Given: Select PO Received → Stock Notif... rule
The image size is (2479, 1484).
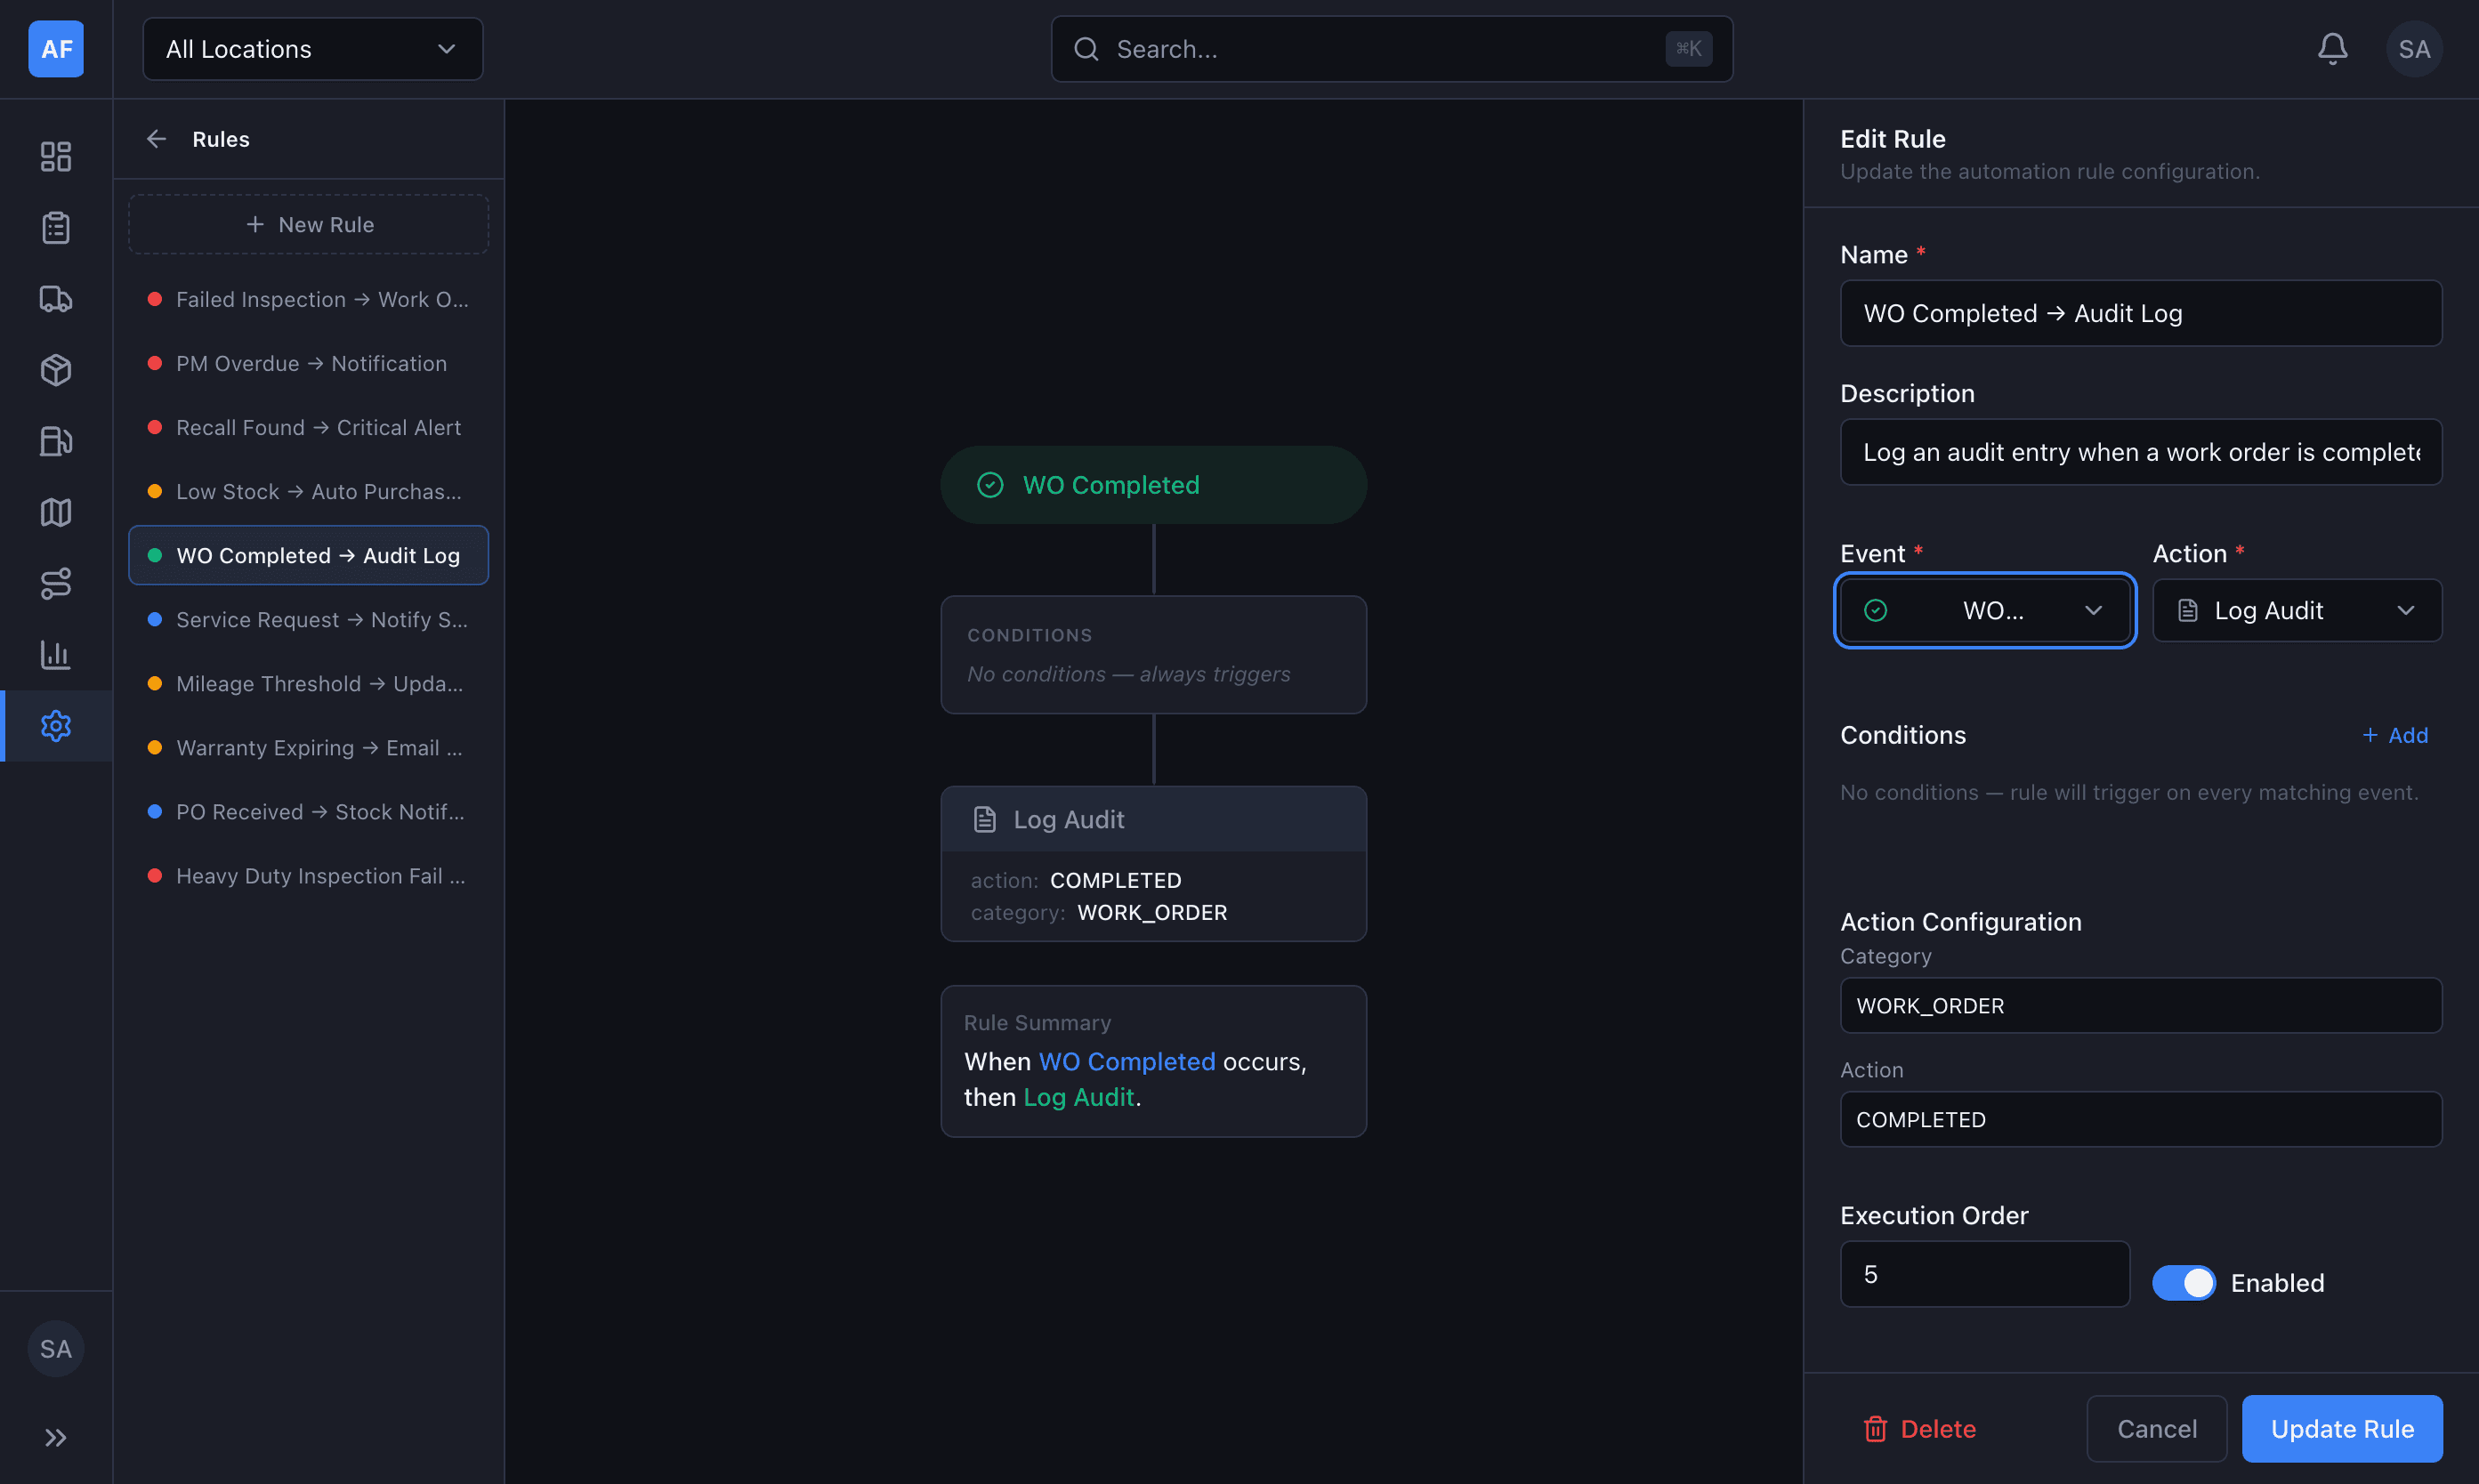Looking at the screenshot, I should pos(308,811).
